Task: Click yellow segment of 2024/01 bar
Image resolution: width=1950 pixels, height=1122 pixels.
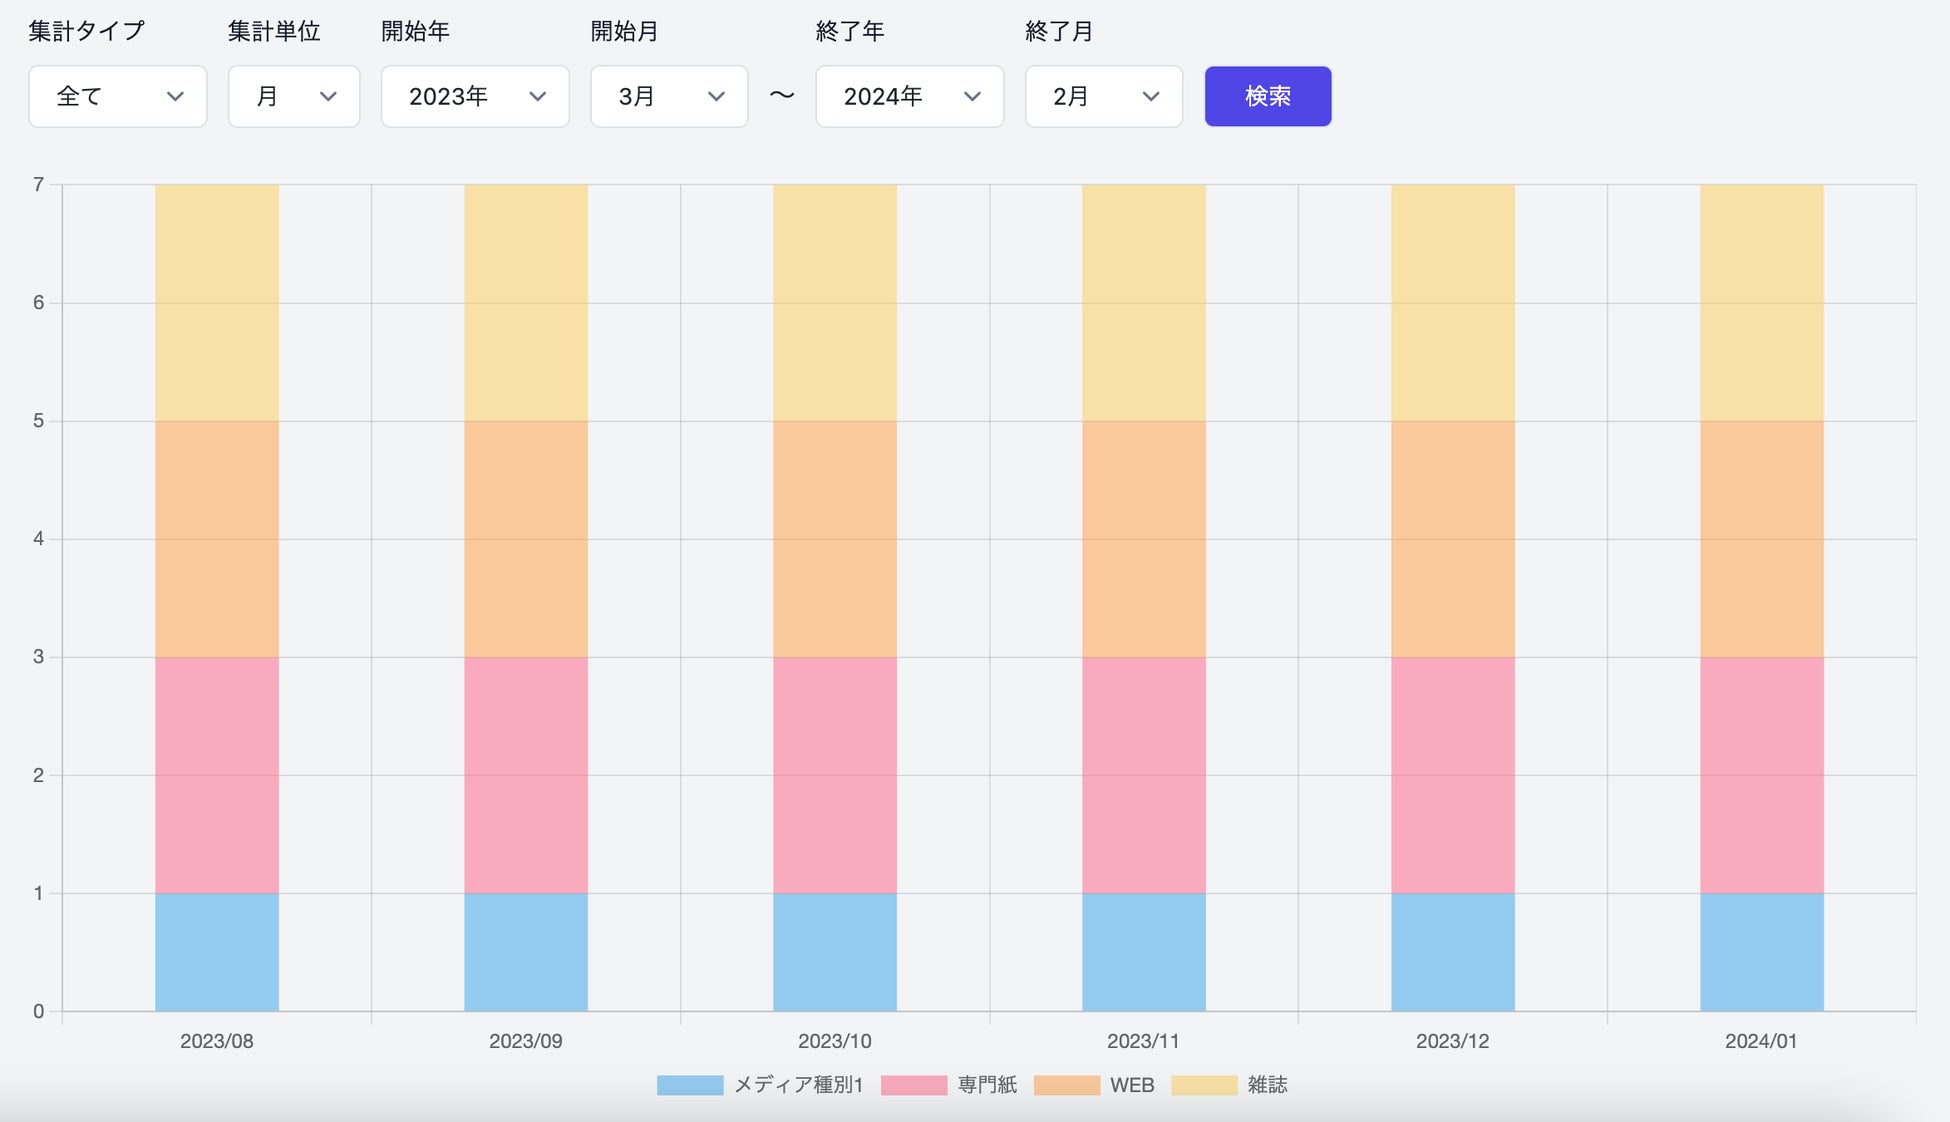Action: [1761, 302]
